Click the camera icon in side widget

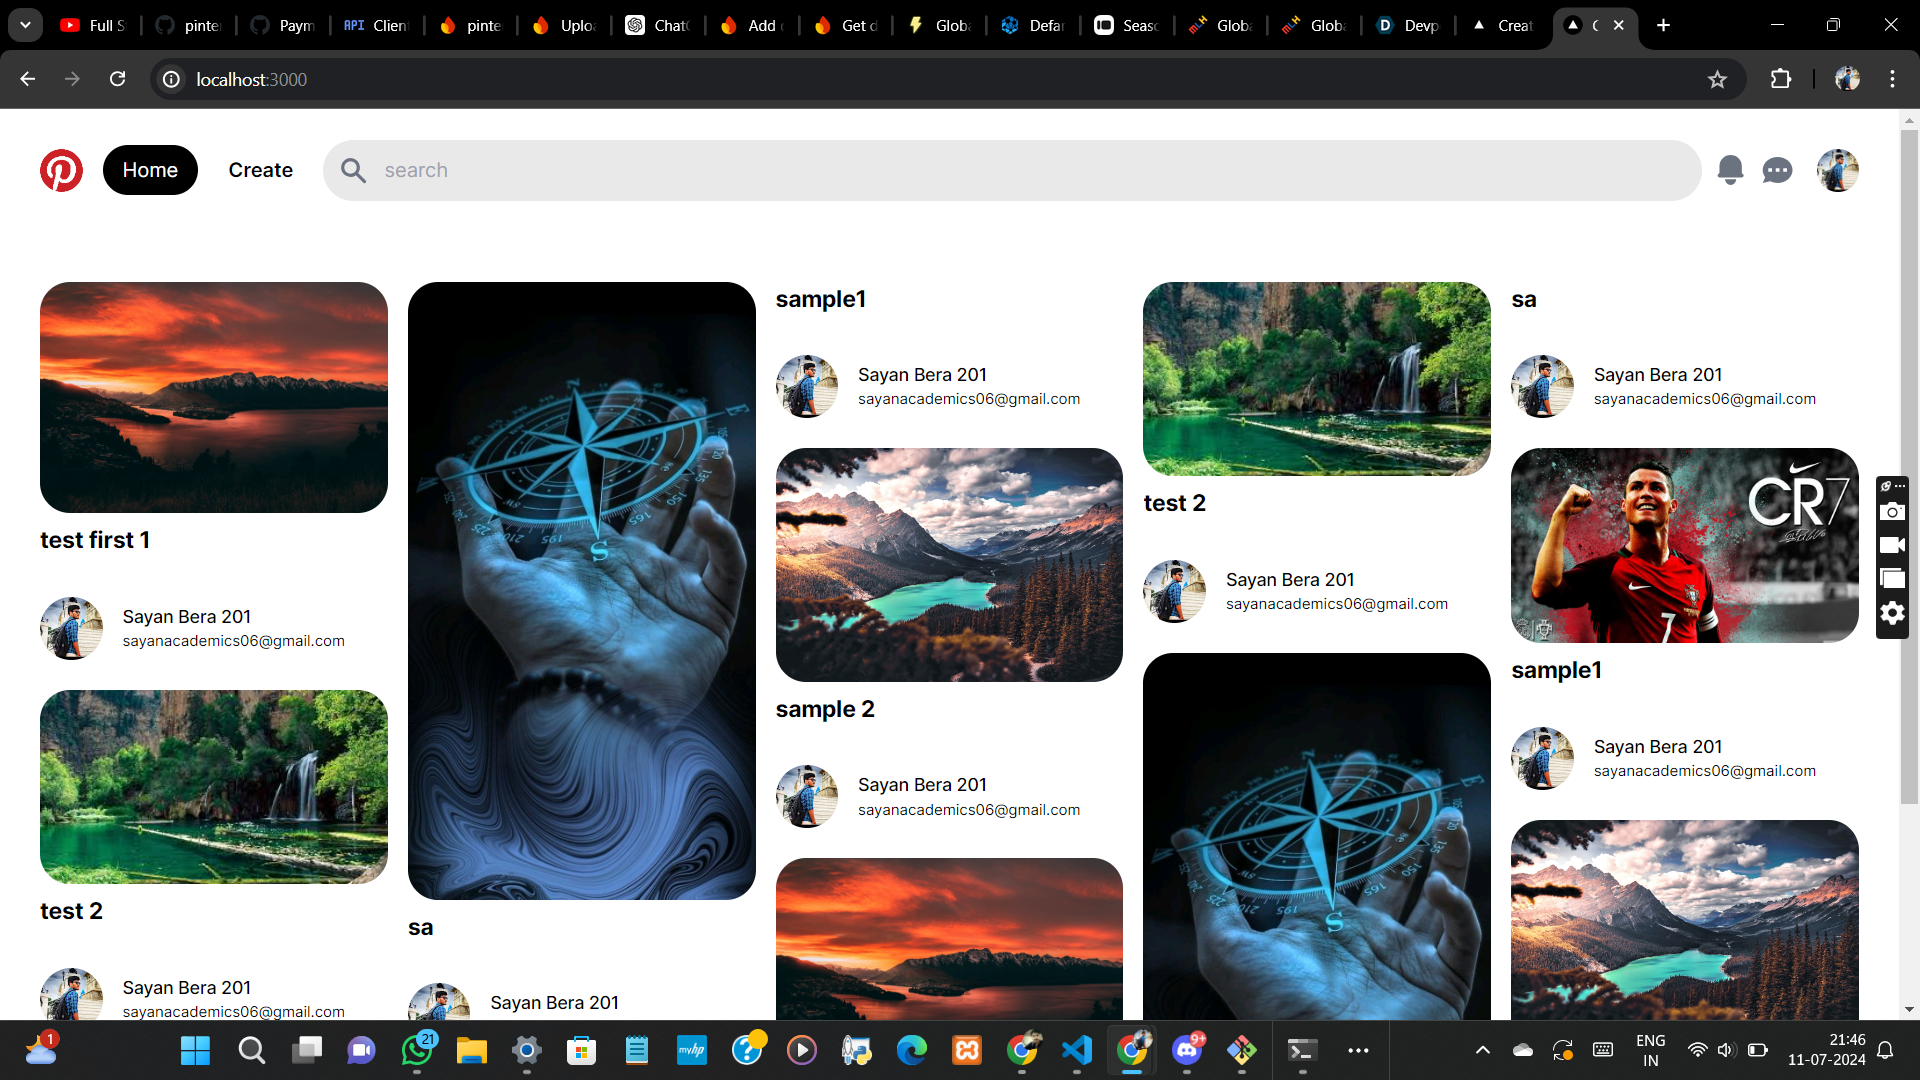tap(1892, 512)
